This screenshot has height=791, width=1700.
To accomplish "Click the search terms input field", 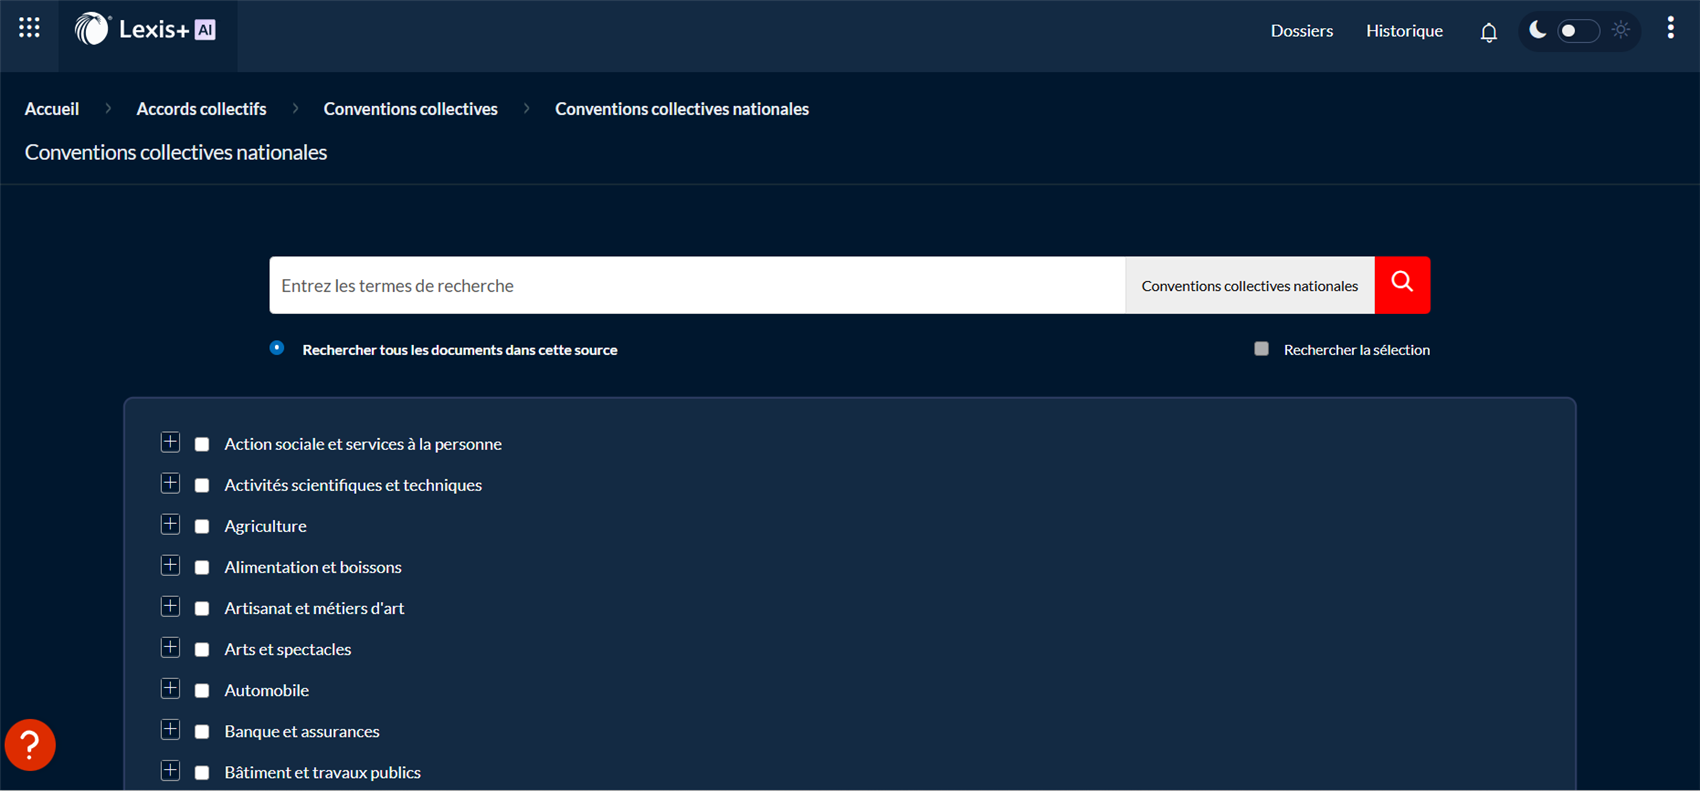I will click(696, 285).
